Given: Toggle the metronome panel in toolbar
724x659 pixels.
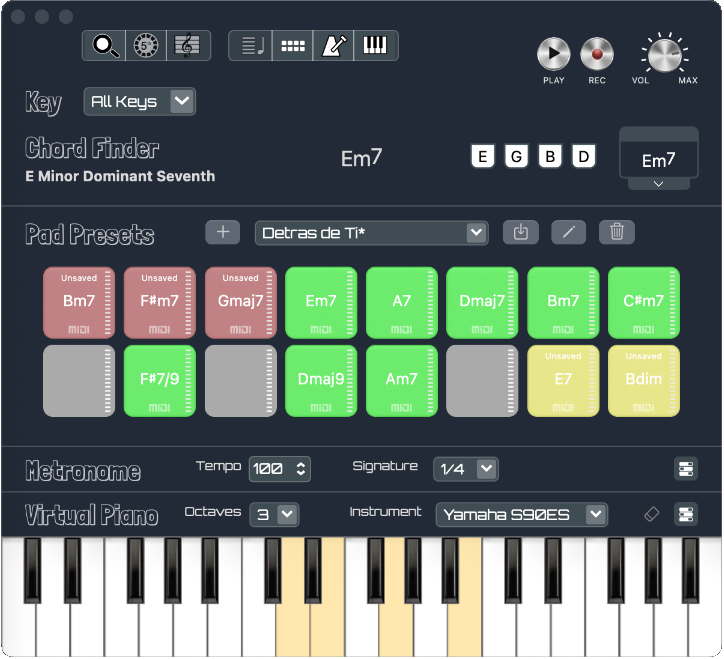Looking at the screenshot, I should 333,45.
